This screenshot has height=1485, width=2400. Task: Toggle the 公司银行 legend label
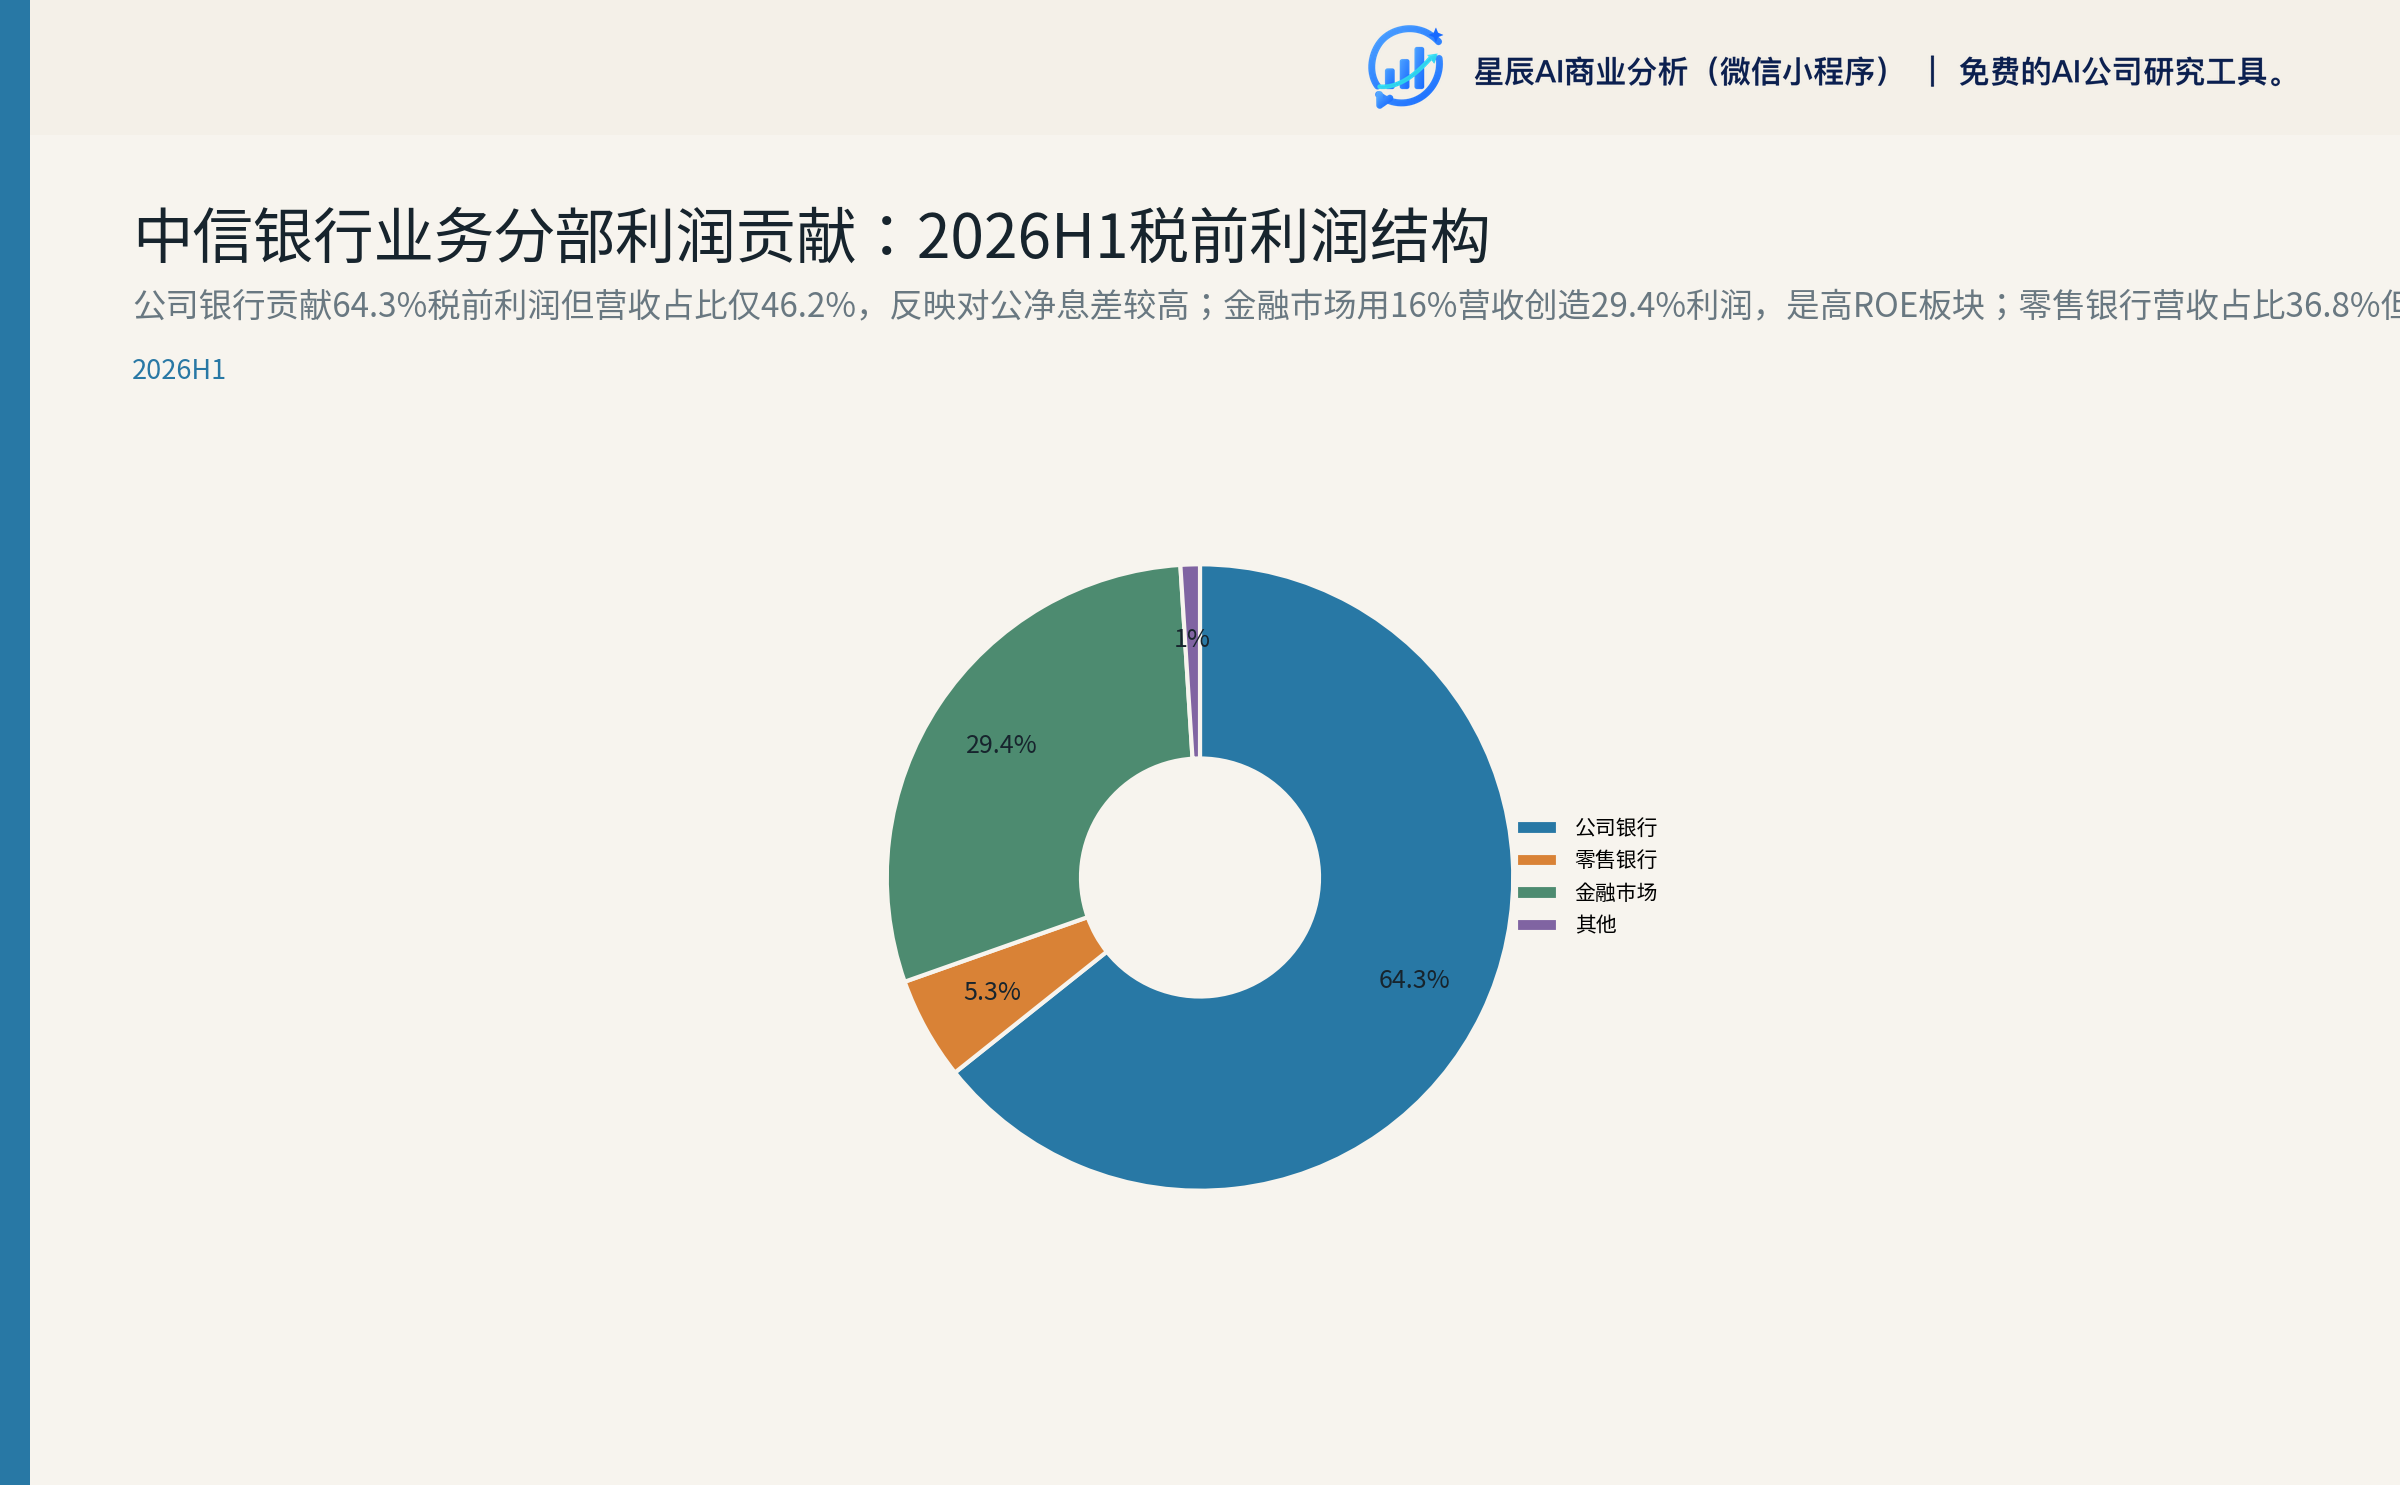tap(1616, 827)
